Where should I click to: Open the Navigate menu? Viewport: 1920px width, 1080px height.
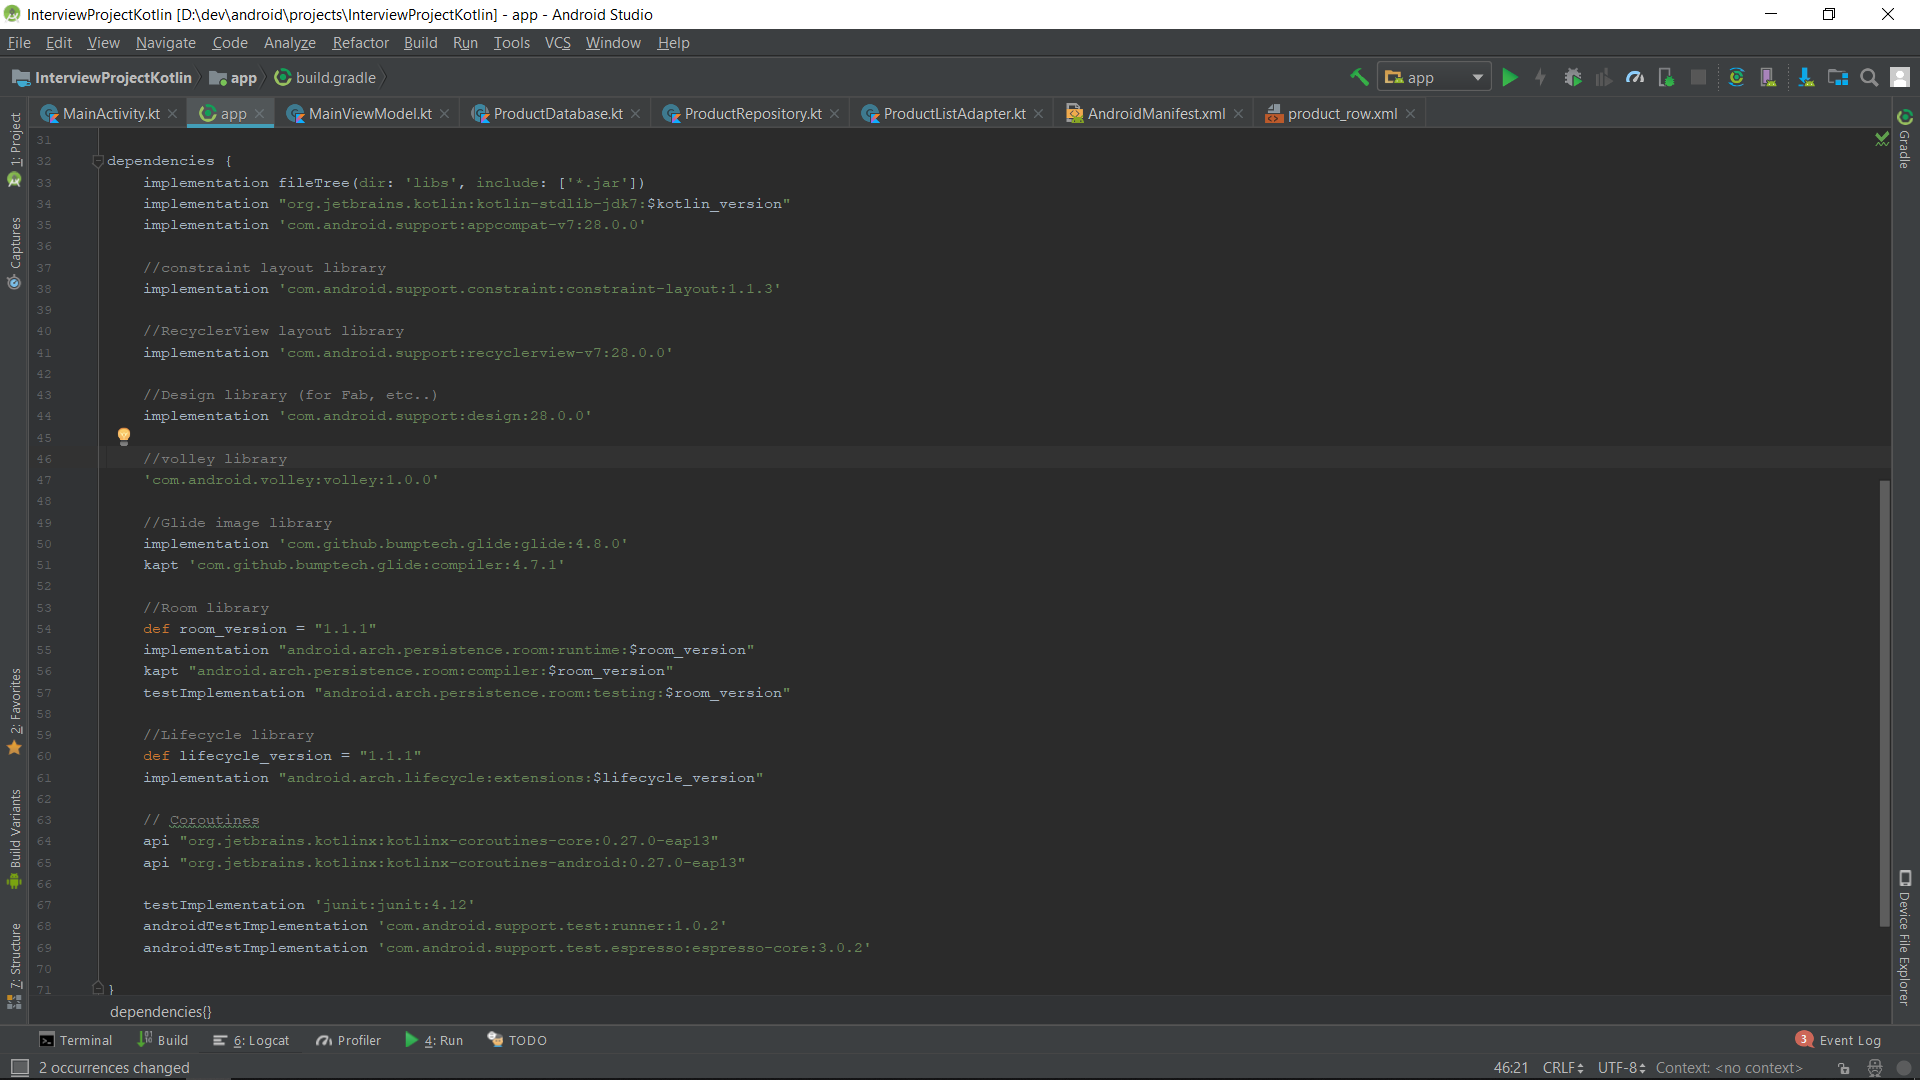(166, 43)
